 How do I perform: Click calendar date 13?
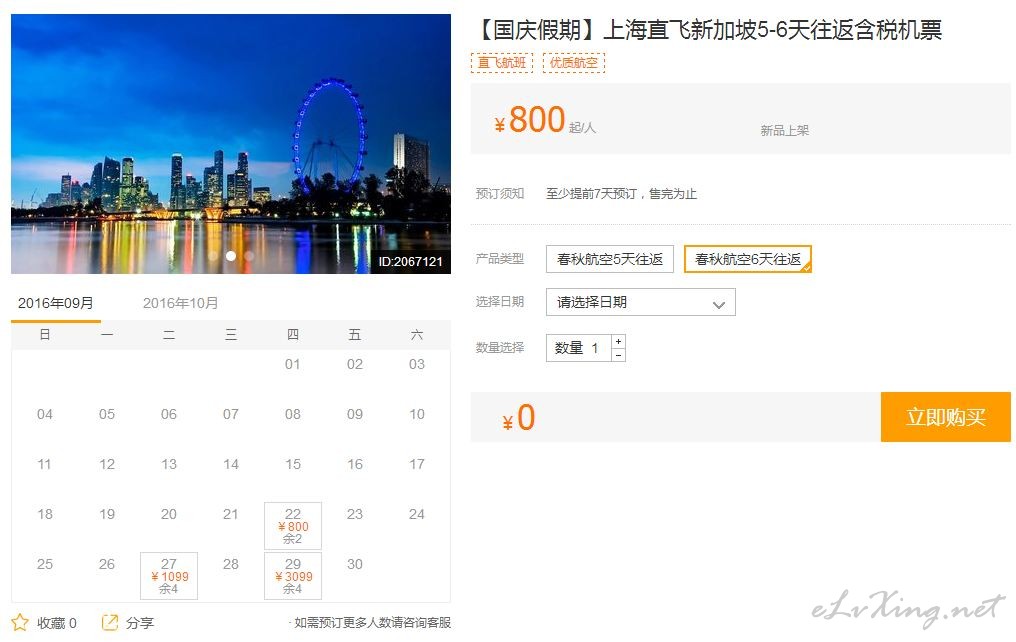click(x=168, y=464)
